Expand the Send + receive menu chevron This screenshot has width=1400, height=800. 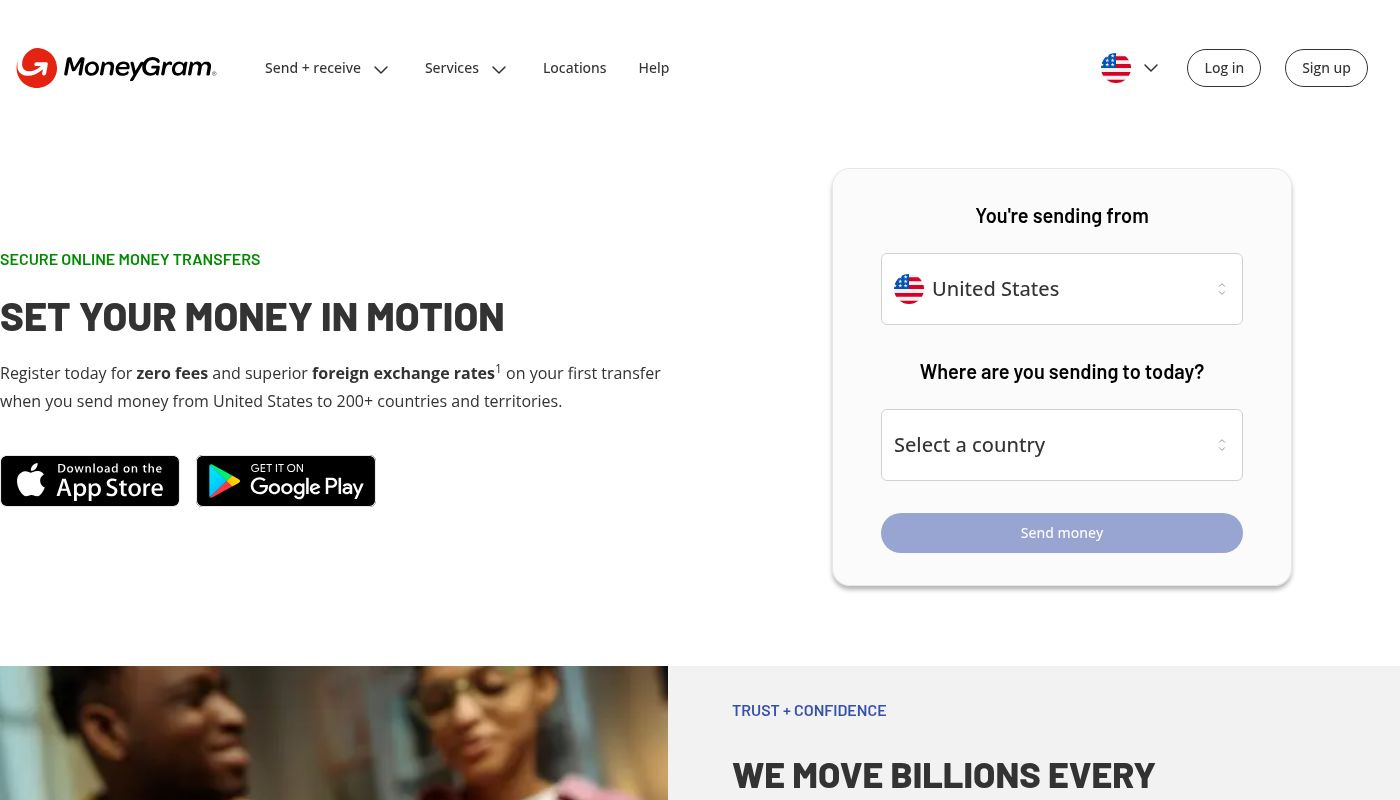[381, 69]
